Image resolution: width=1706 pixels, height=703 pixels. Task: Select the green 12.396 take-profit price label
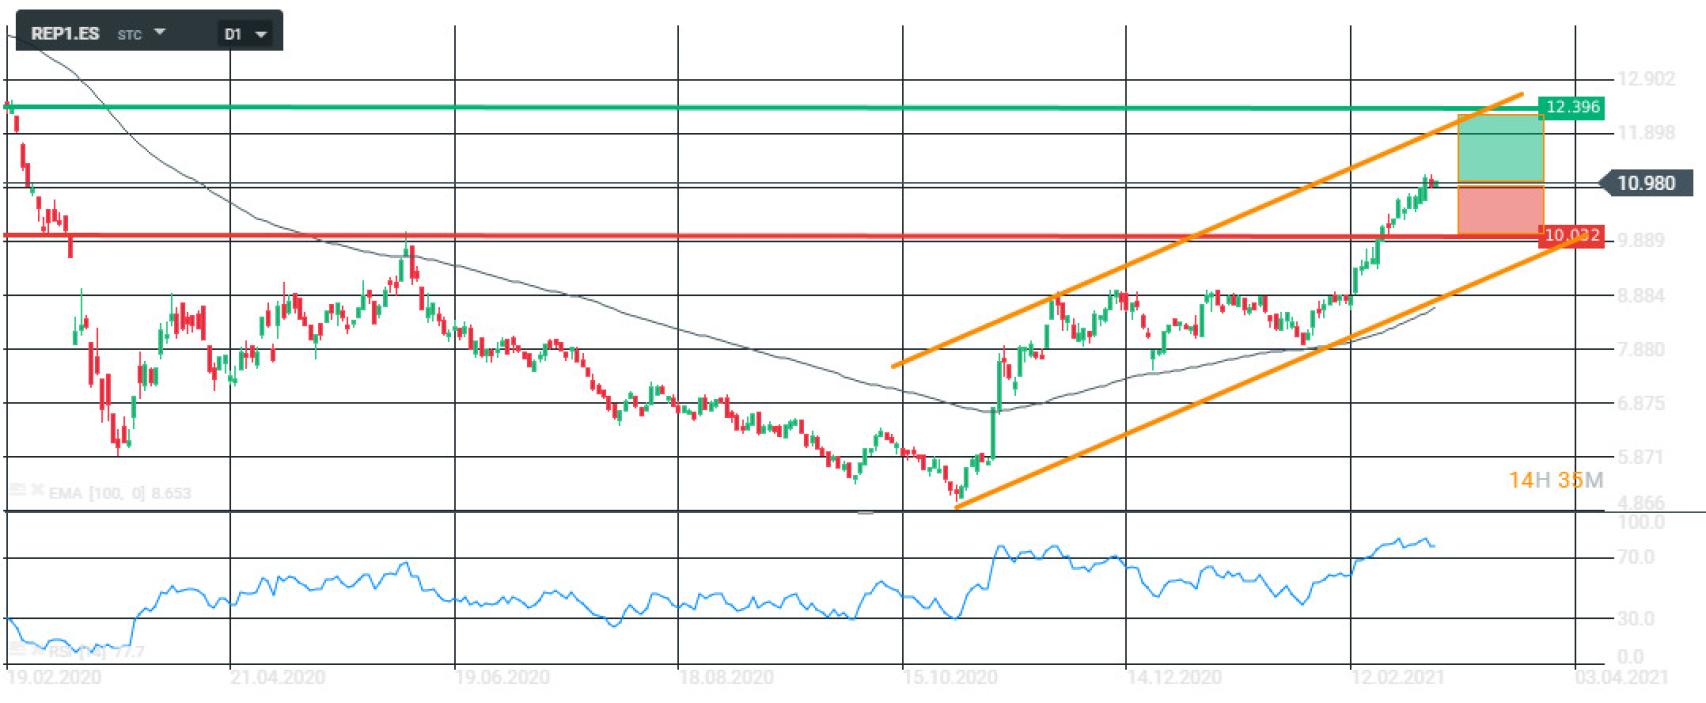point(1571,107)
